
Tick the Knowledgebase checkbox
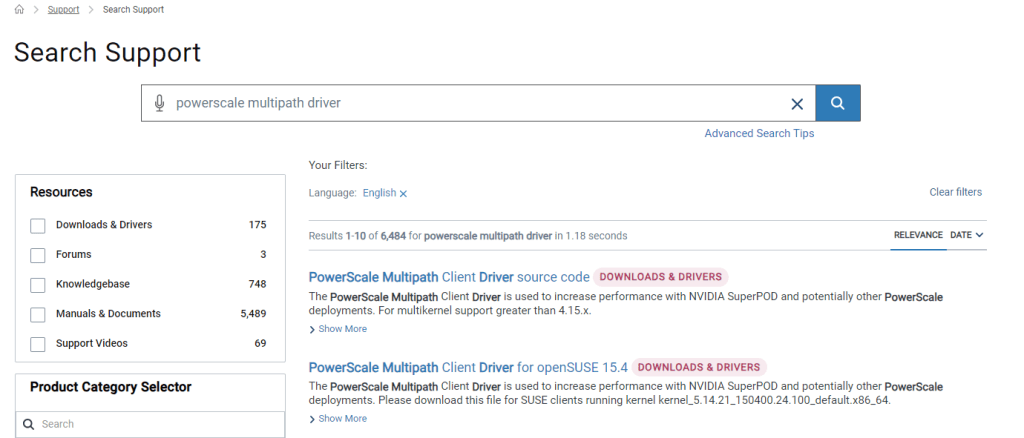click(38, 284)
